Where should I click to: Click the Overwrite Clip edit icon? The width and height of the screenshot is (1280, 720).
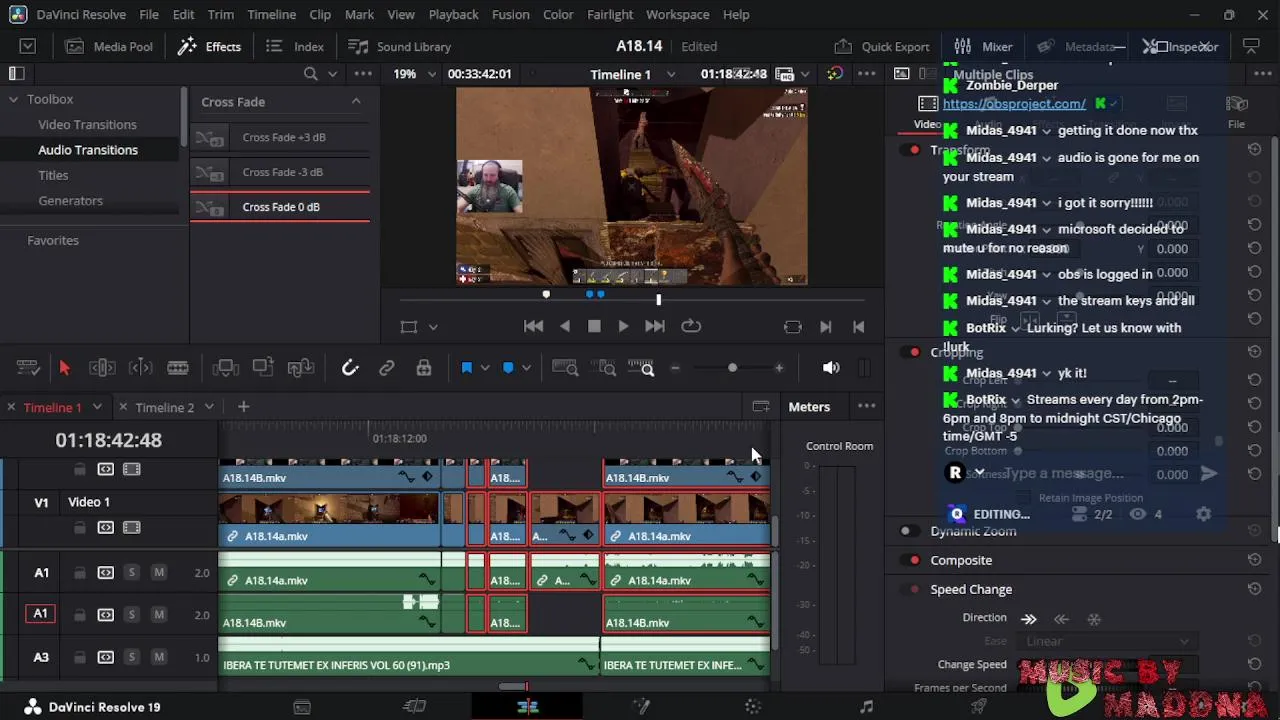click(263, 368)
